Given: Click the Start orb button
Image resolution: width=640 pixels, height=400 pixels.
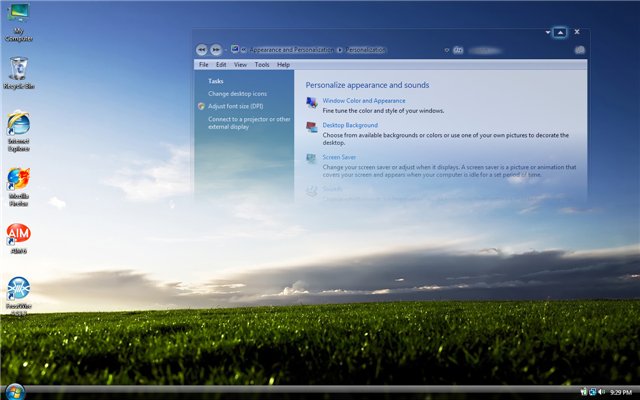Looking at the screenshot, I should 14,390.
